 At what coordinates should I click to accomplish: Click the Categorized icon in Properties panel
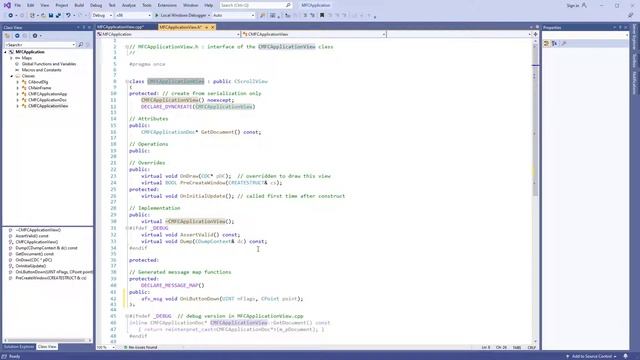pyautogui.click(x=547, y=43)
